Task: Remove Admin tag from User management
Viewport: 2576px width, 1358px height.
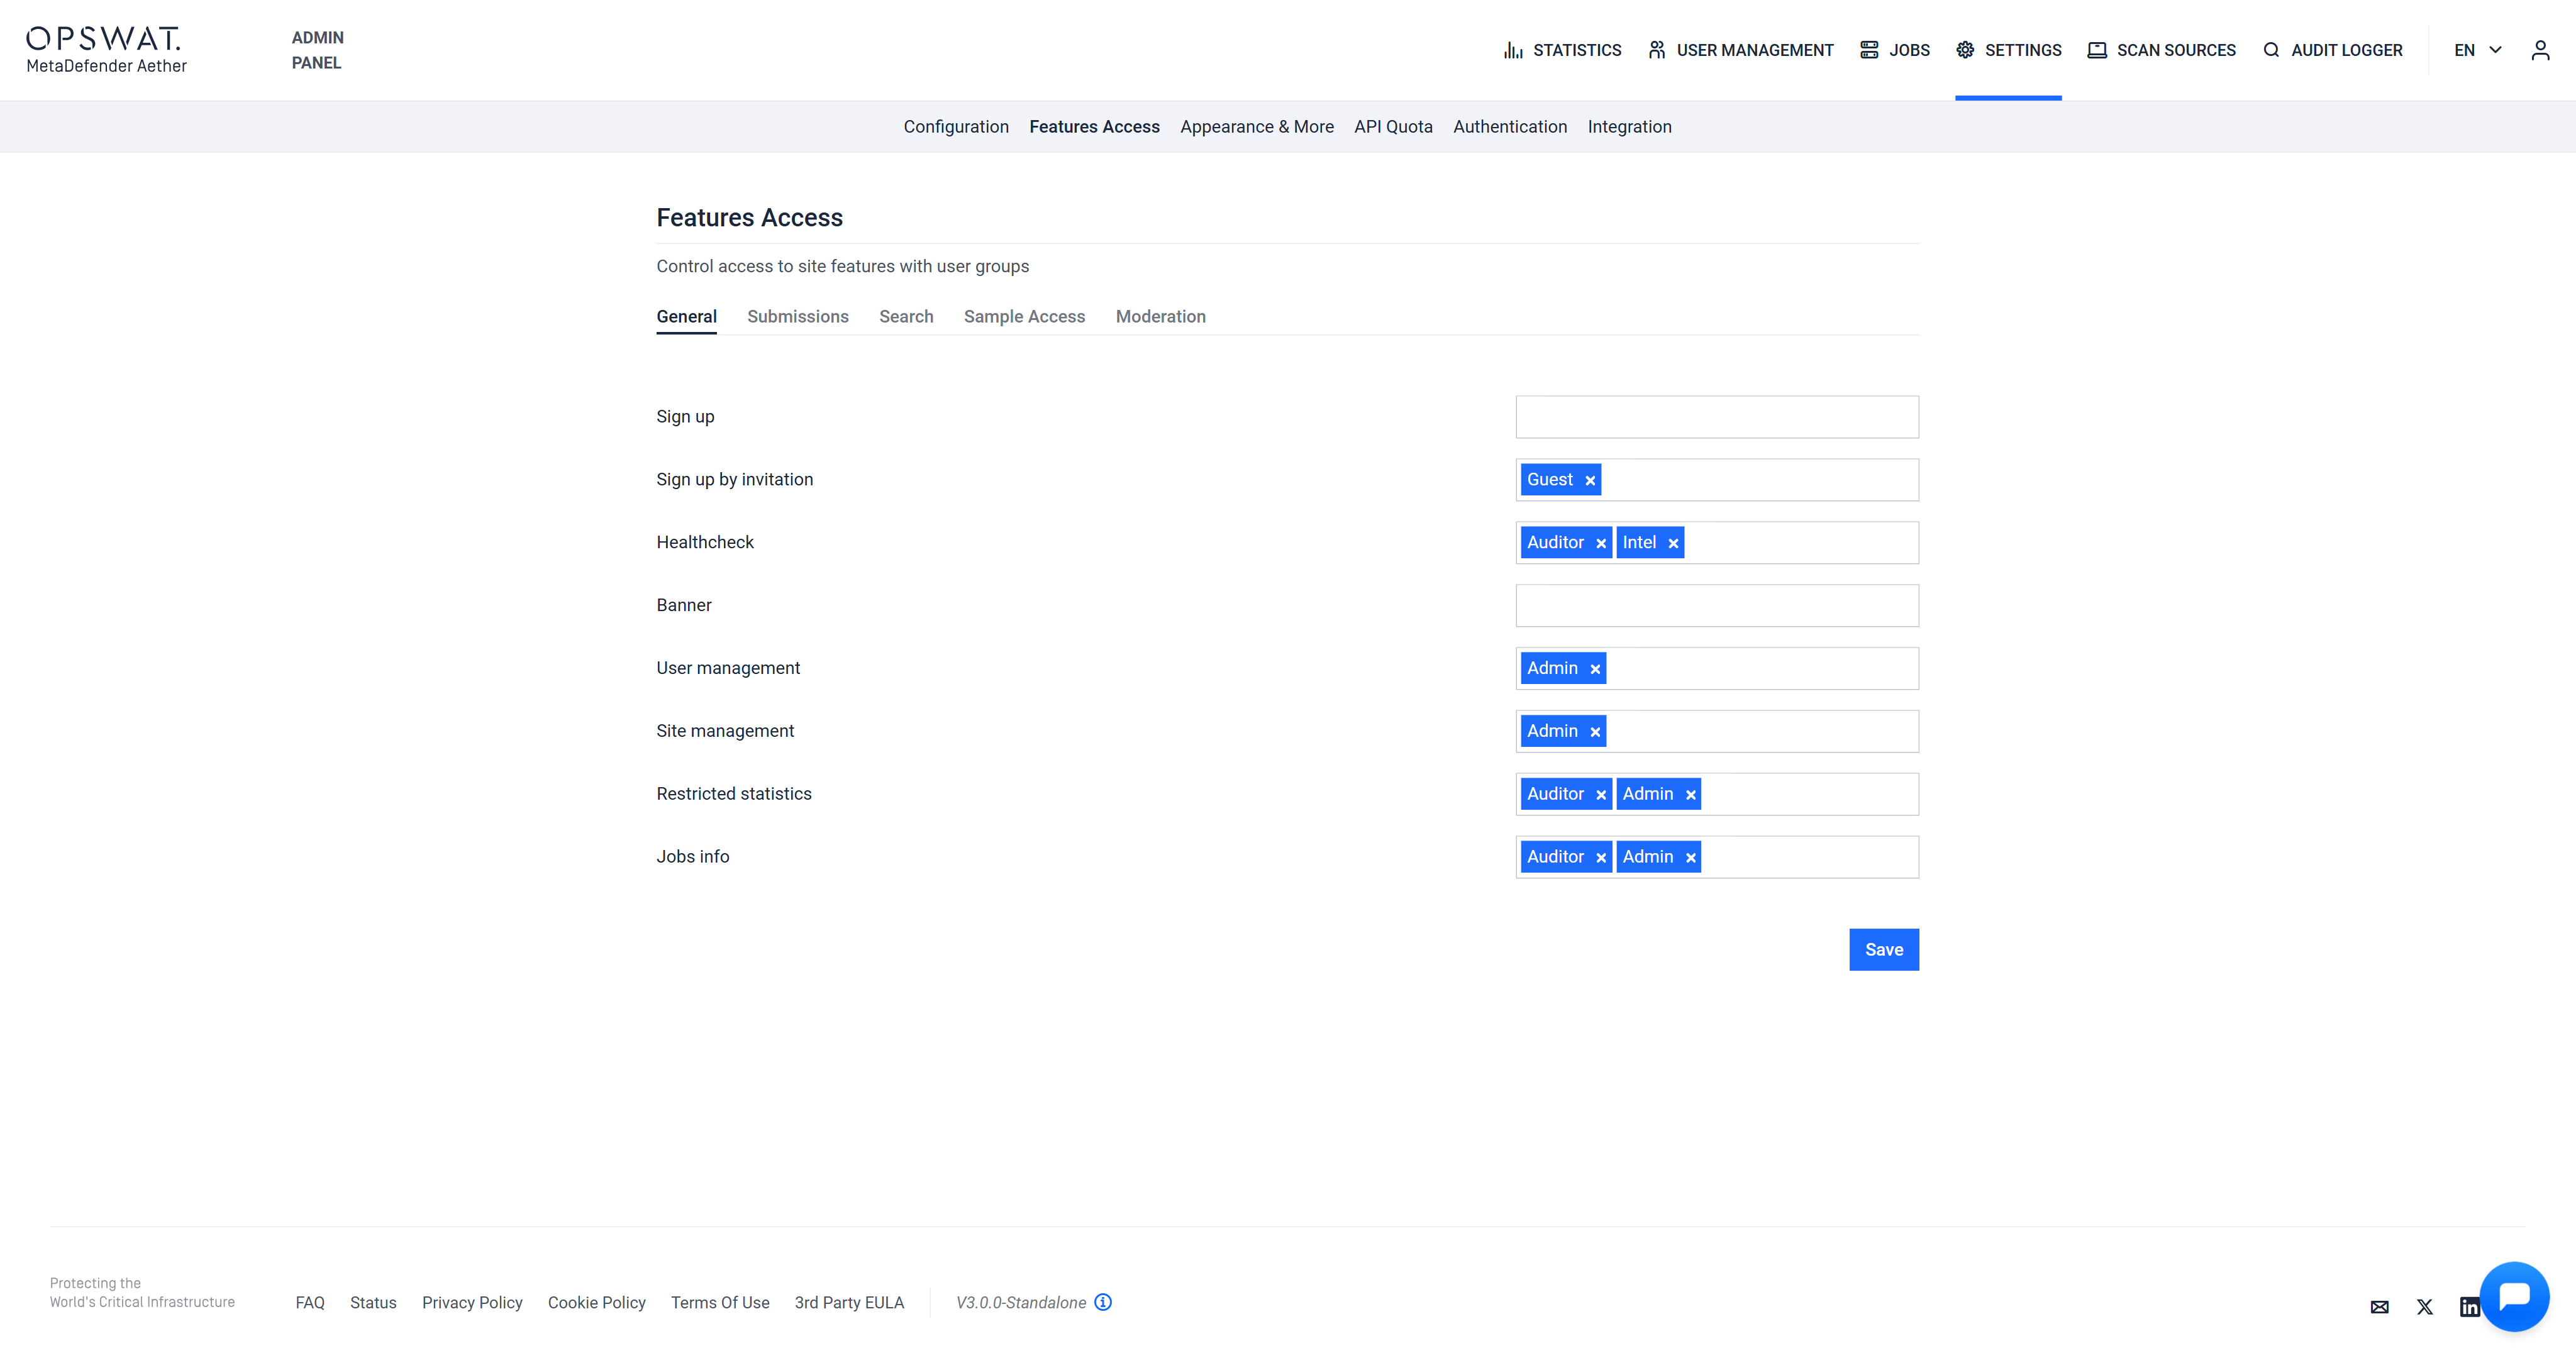Action: click(1595, 670)
